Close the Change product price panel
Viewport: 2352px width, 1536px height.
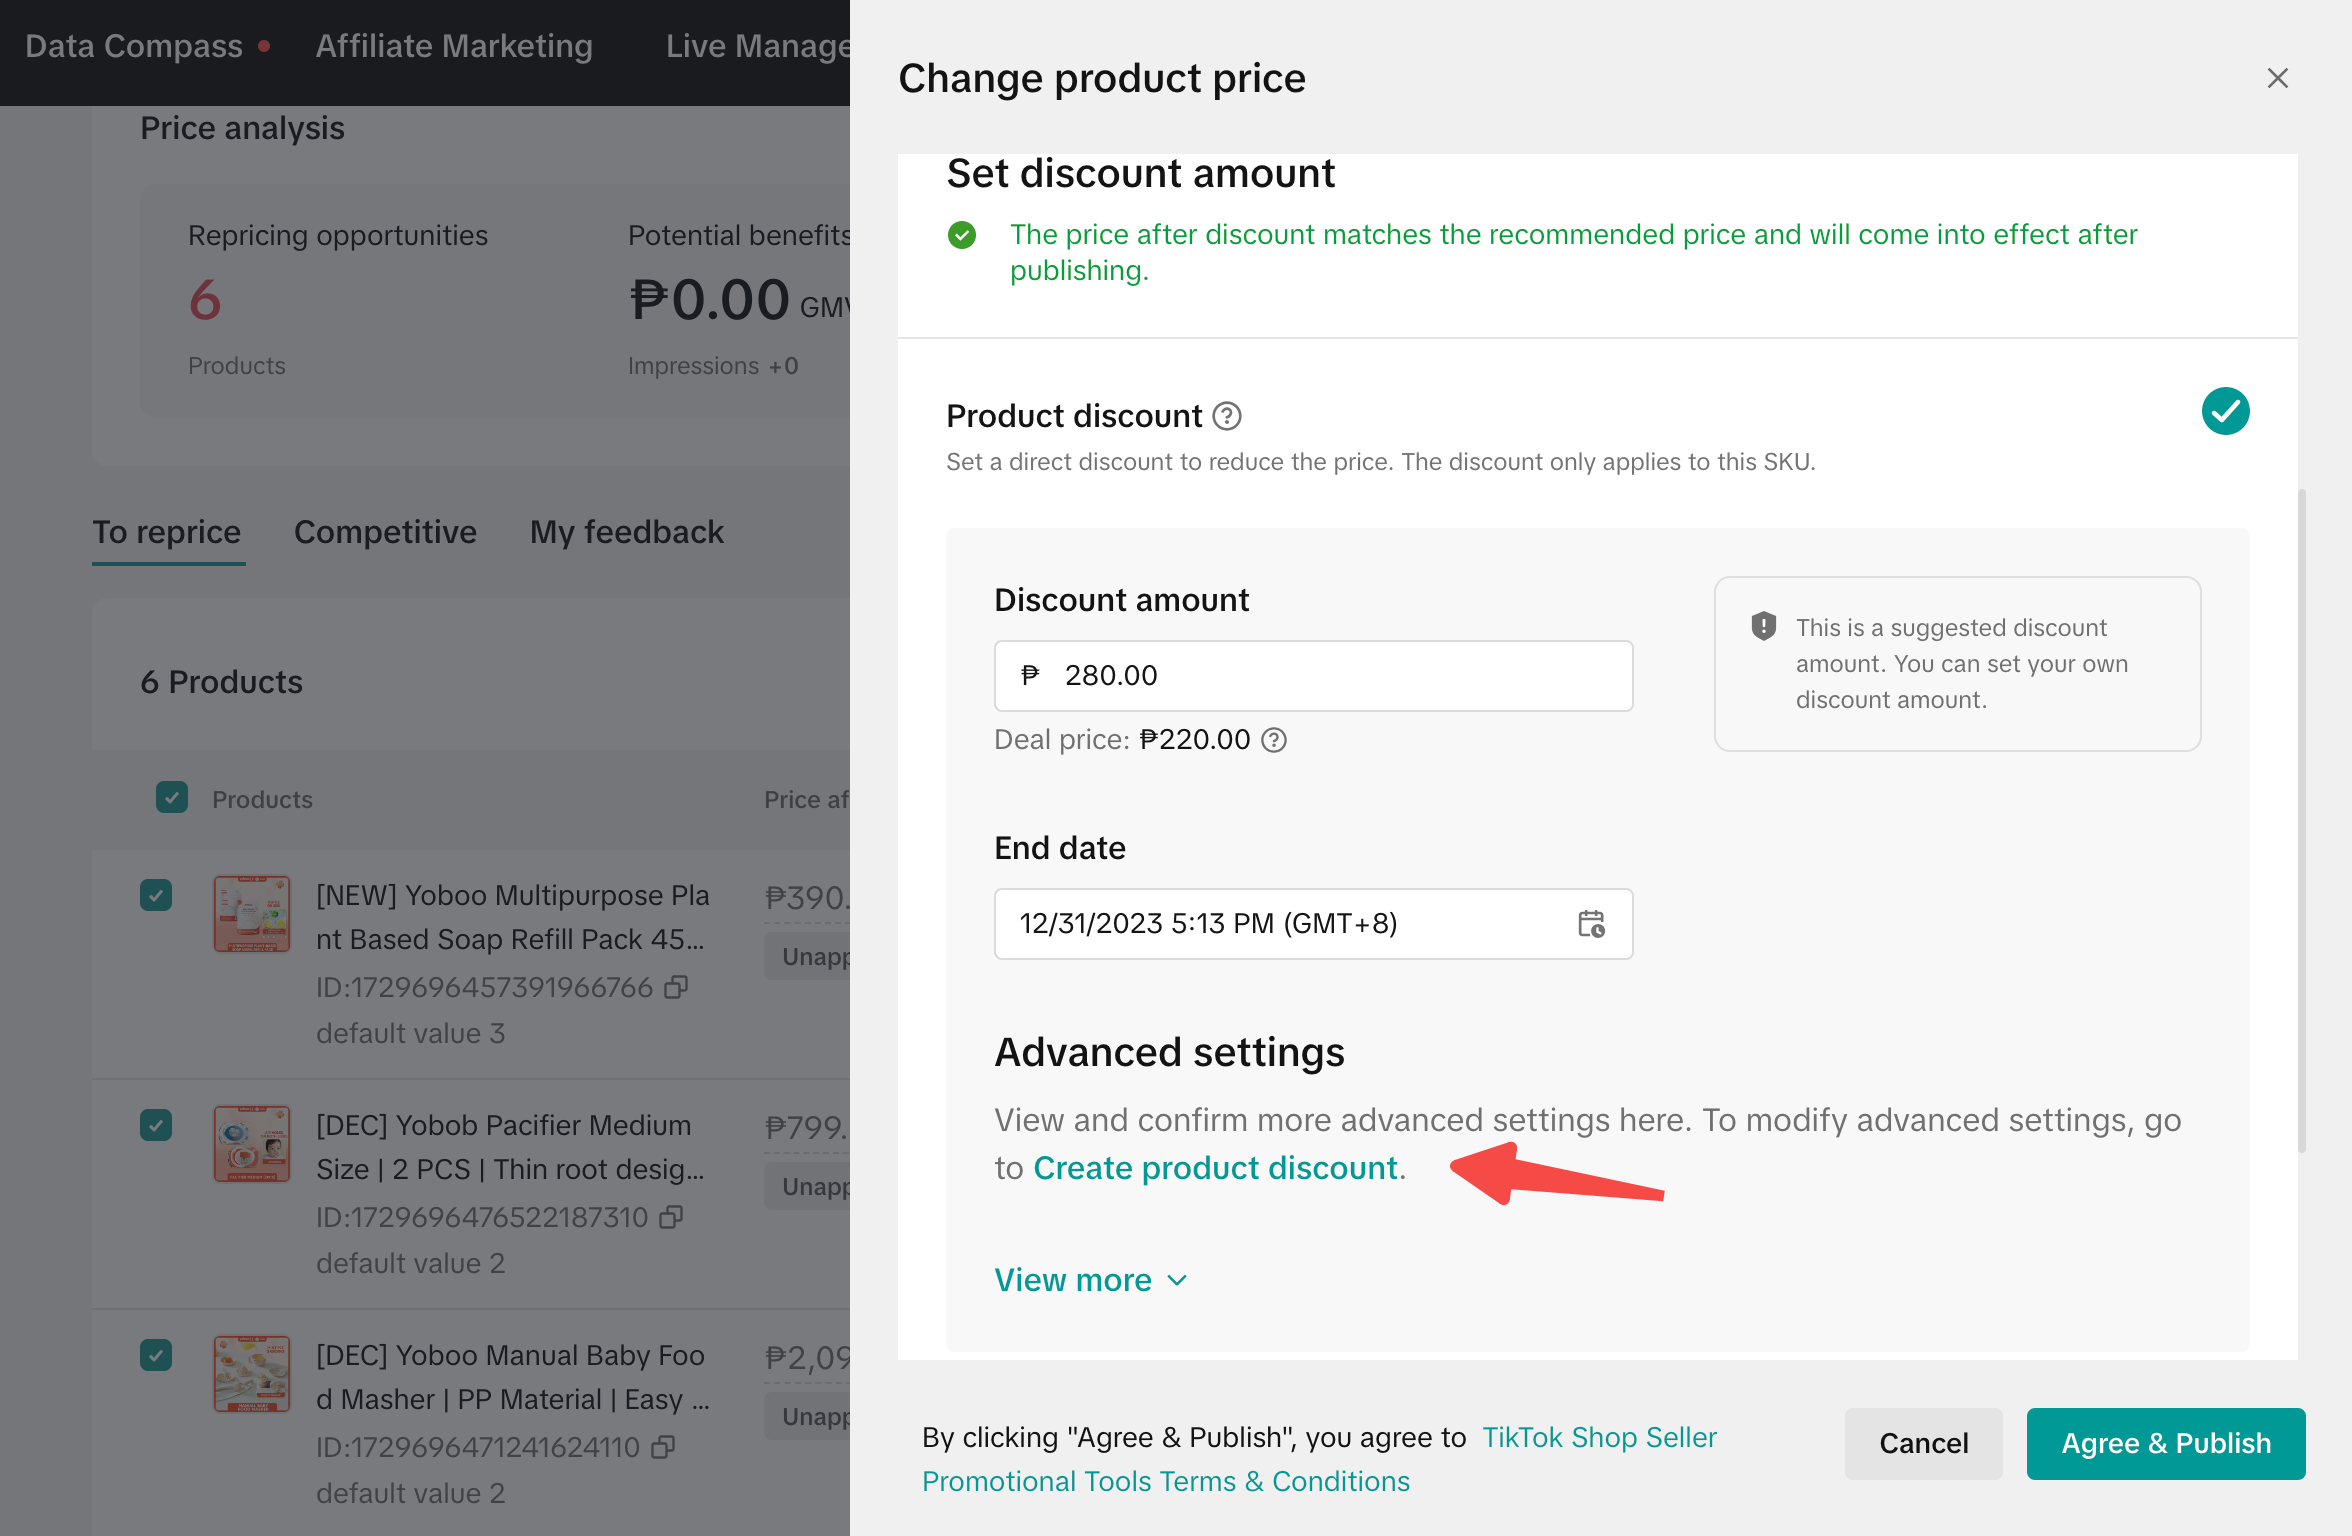[2277, 78]
